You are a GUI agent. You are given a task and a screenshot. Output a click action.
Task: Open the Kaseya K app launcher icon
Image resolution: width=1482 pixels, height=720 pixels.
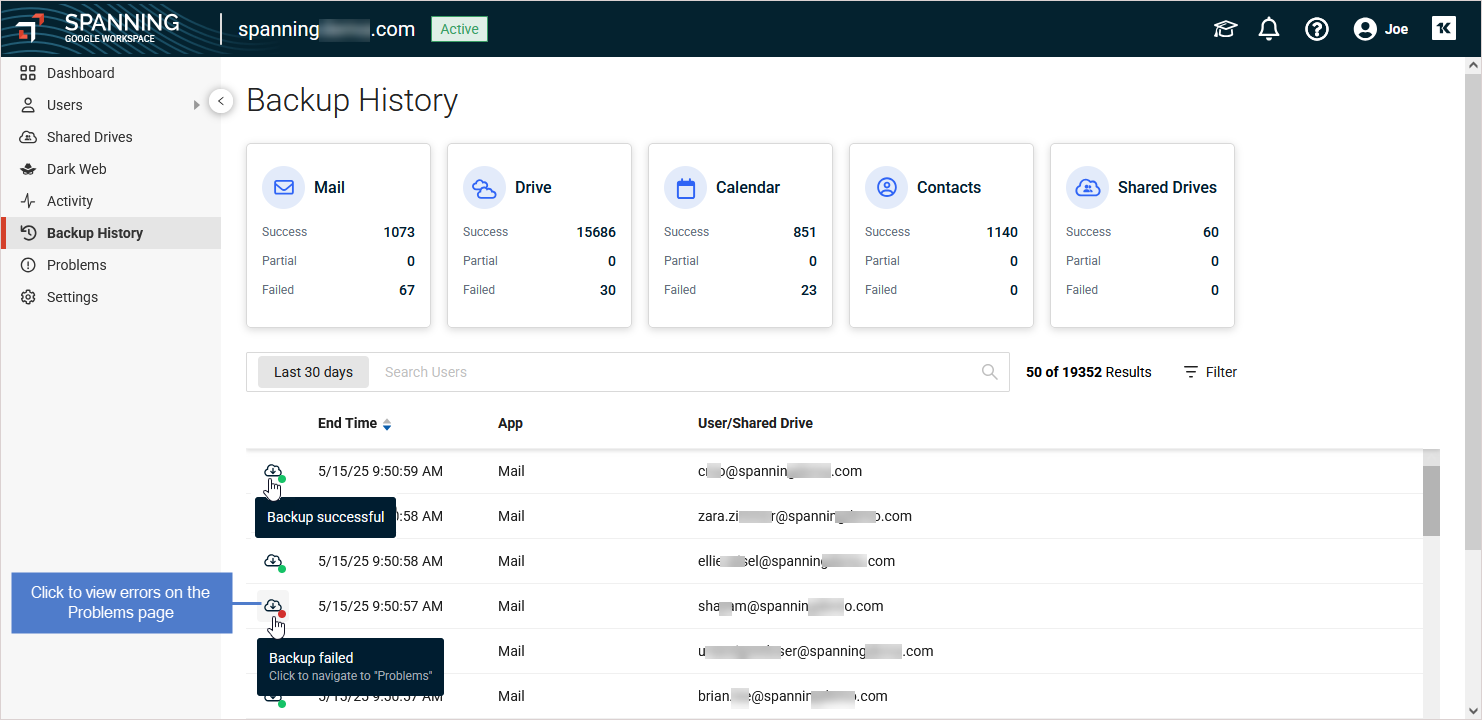1443,28
